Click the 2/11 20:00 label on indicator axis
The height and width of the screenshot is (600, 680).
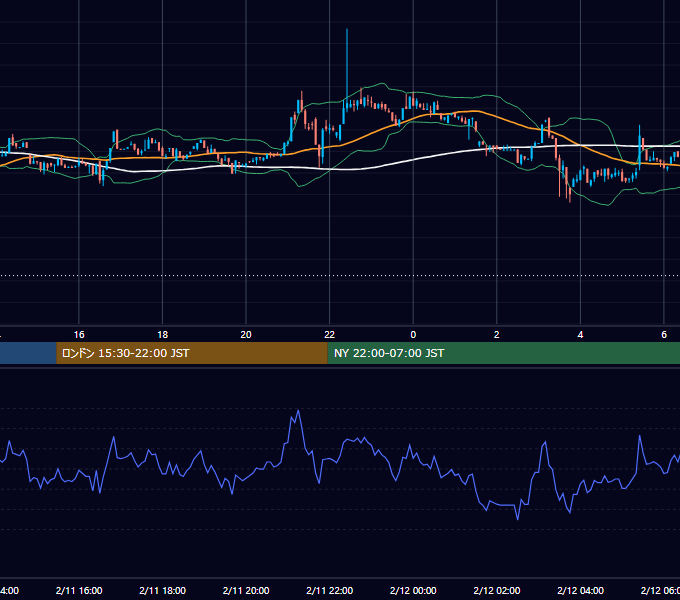[x=246, y=590]
